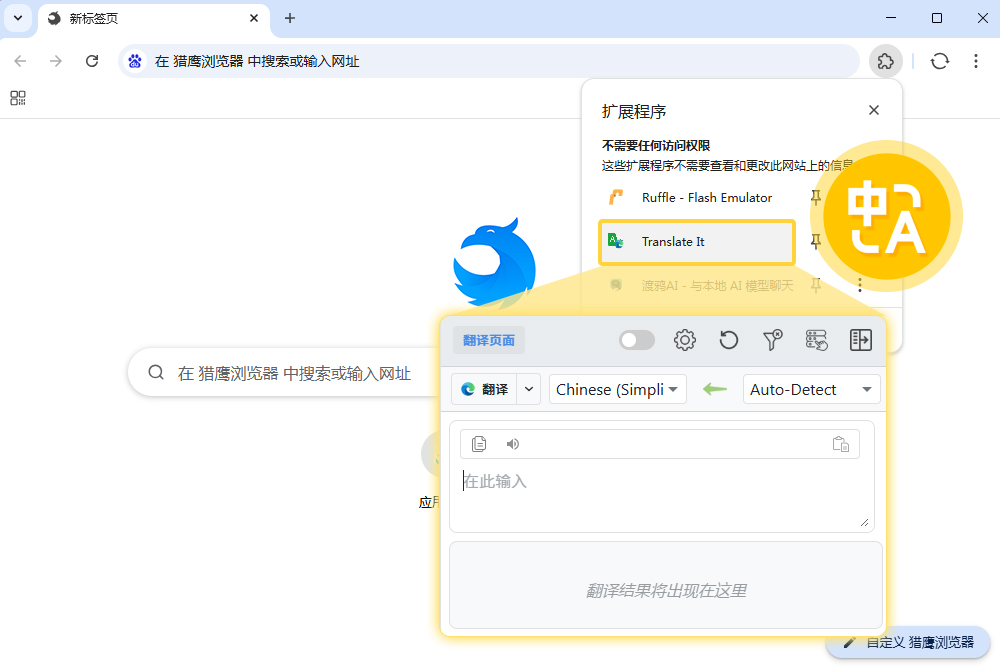This screenshot has width=1000, height=666.
Task: Click the 翻译页面 button
Action: [x=489, y=340]
